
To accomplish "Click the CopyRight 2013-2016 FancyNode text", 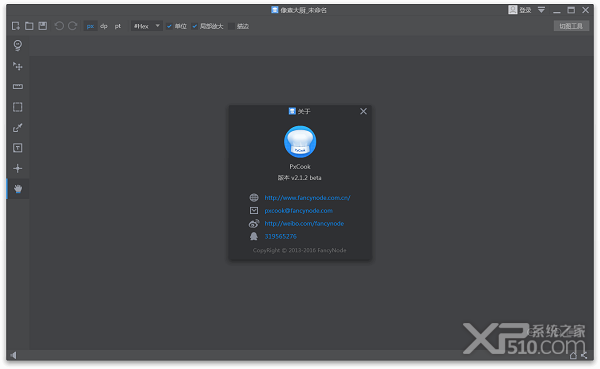I will pos(300,250).
